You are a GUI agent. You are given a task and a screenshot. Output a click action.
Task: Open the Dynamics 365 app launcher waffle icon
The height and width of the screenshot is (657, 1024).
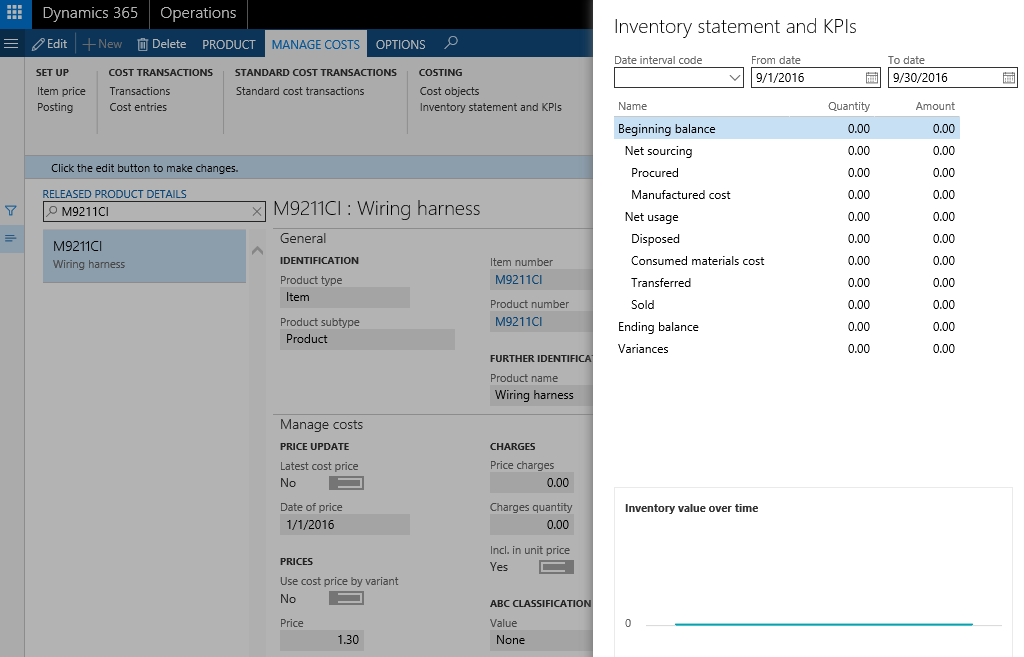coord(14,14)
